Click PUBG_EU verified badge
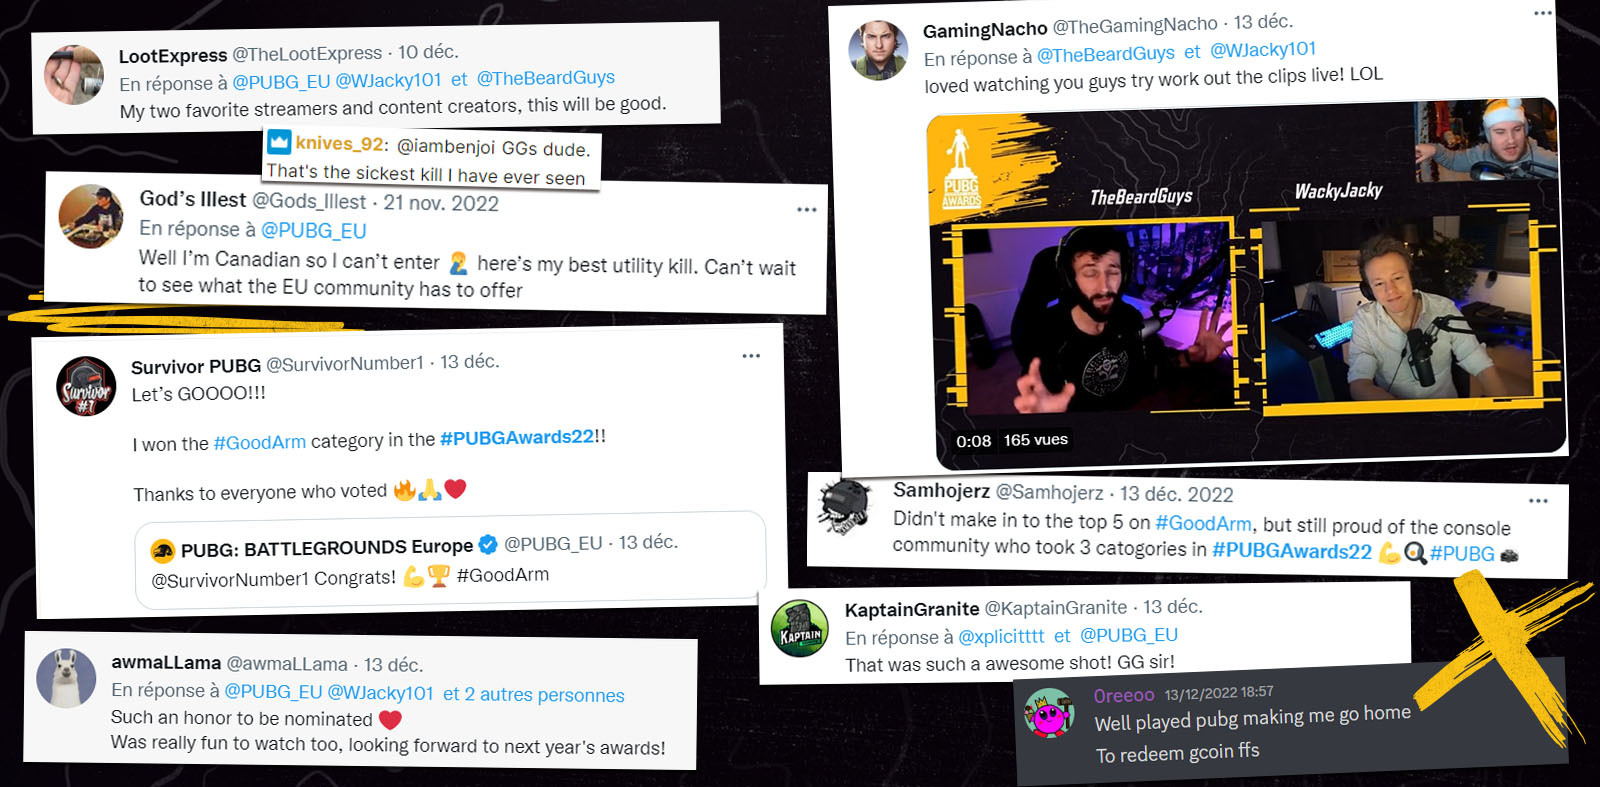The height and width of the screenshot is (787, 1600). click(488, 545)
